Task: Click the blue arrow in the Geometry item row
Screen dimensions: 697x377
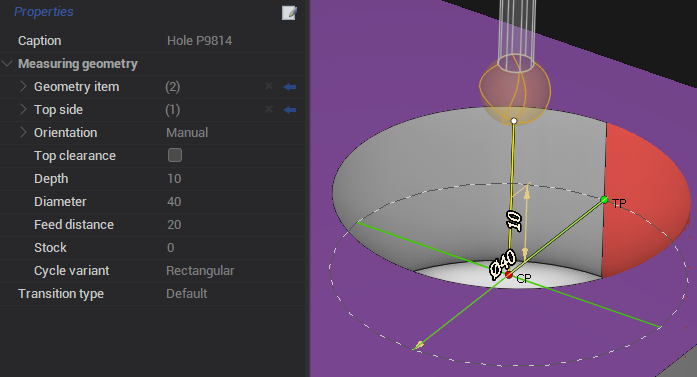Action: (x=290, y=87)
